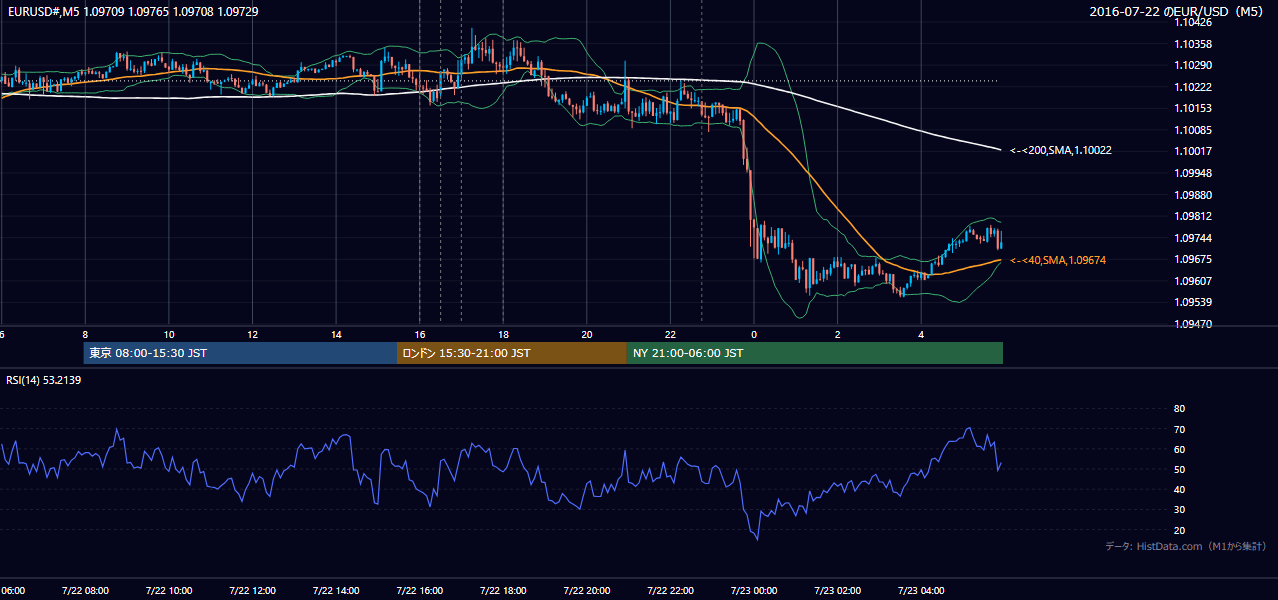Click the 7/22 18:00 time axis label

pyautogui.click(x=503, y=591)
